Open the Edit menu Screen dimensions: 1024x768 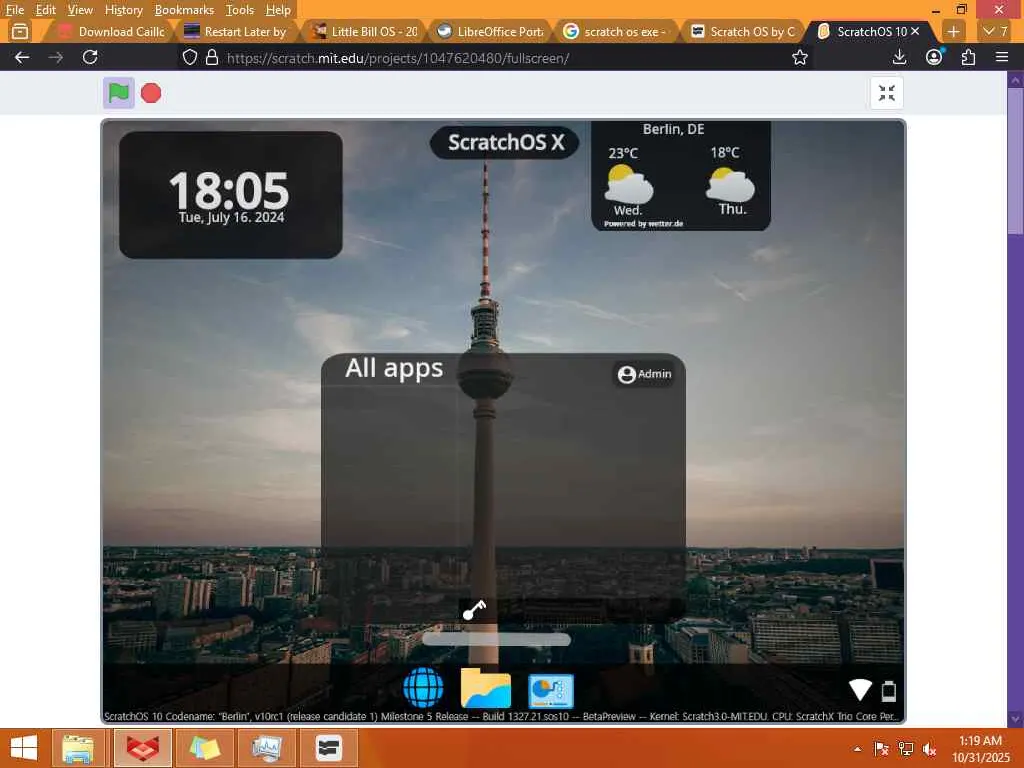[45, 10]
